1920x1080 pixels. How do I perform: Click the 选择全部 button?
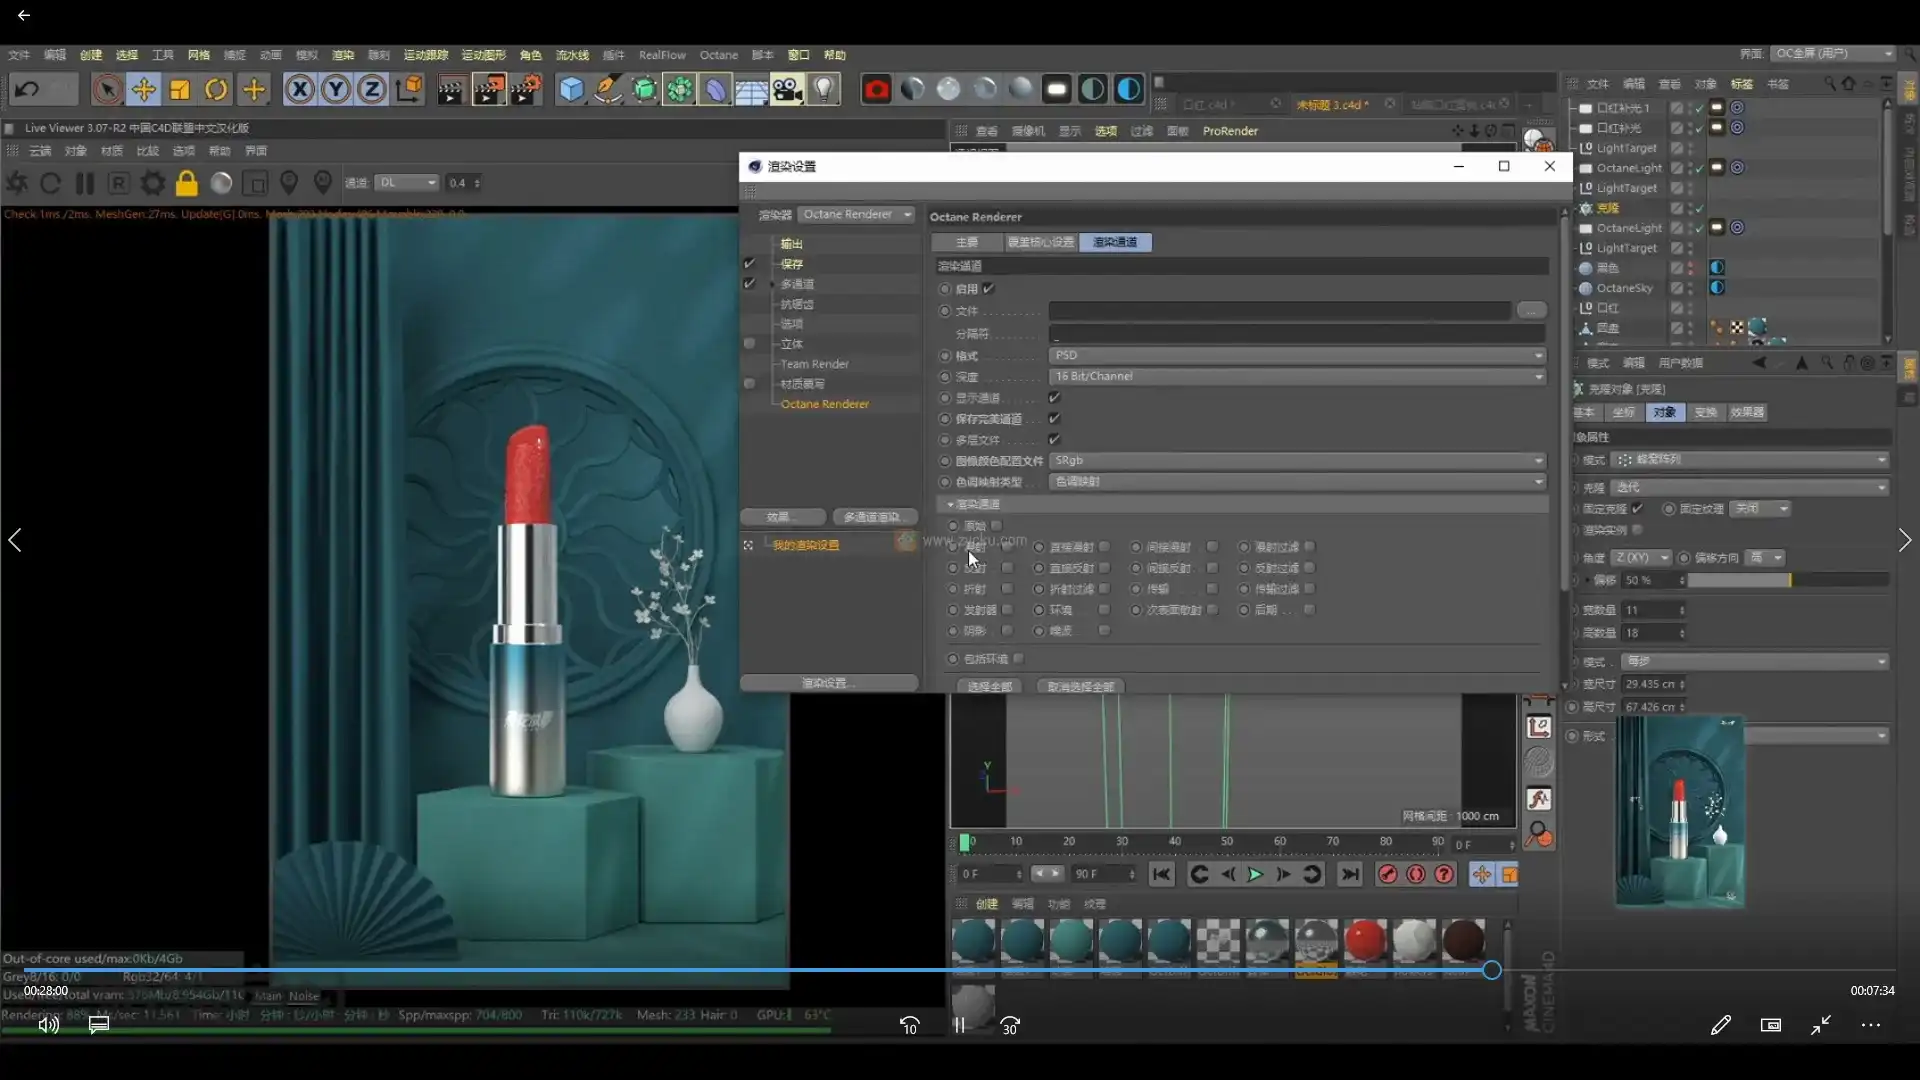tap(989, 687)
